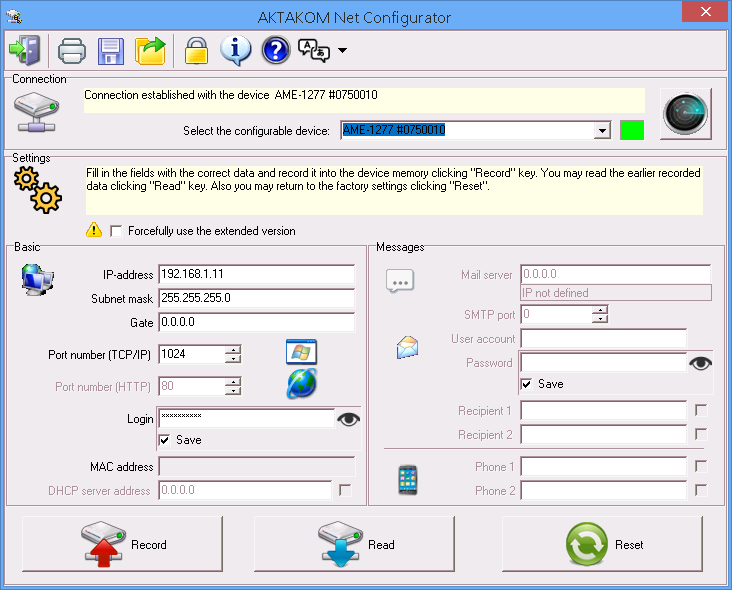Click the language translation icon

point(314,50)
